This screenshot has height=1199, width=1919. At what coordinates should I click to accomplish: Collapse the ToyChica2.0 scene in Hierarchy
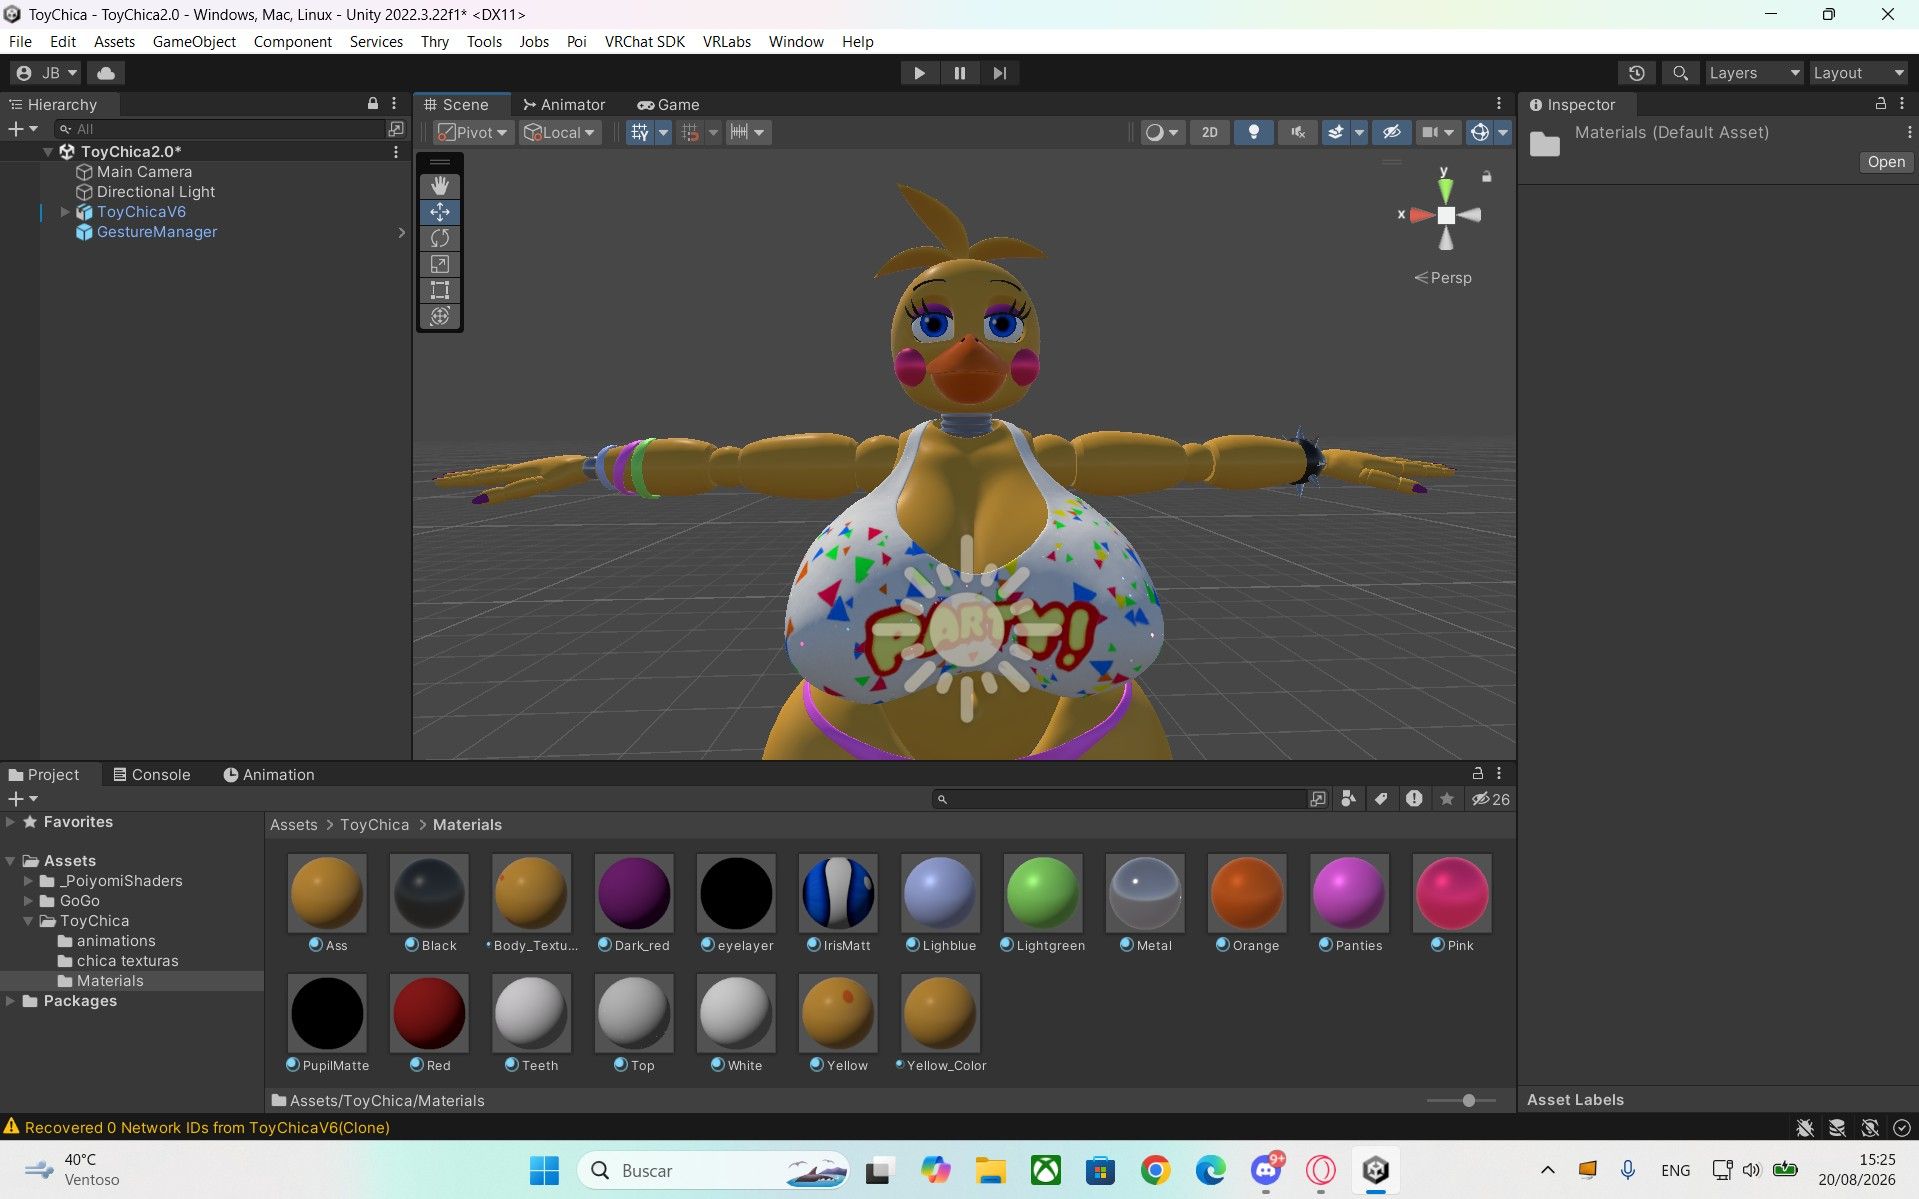tap(47, 152)
